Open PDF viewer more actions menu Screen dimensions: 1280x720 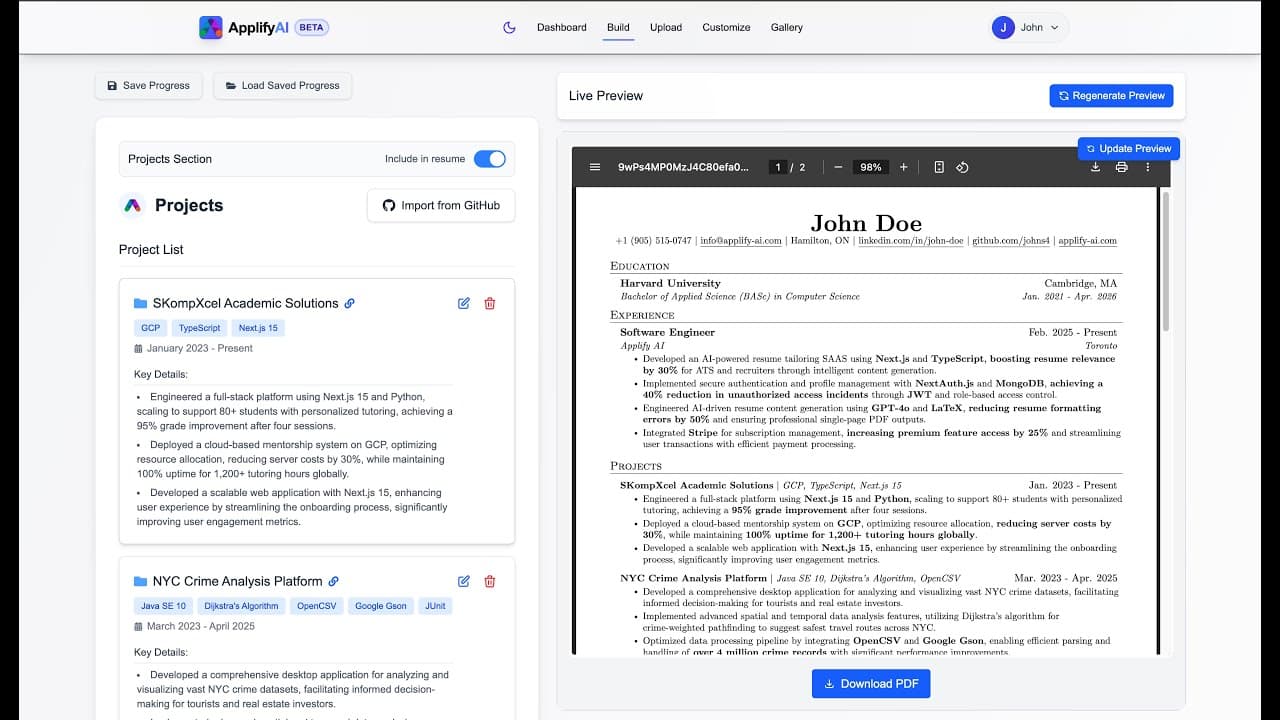(1148, 167)
